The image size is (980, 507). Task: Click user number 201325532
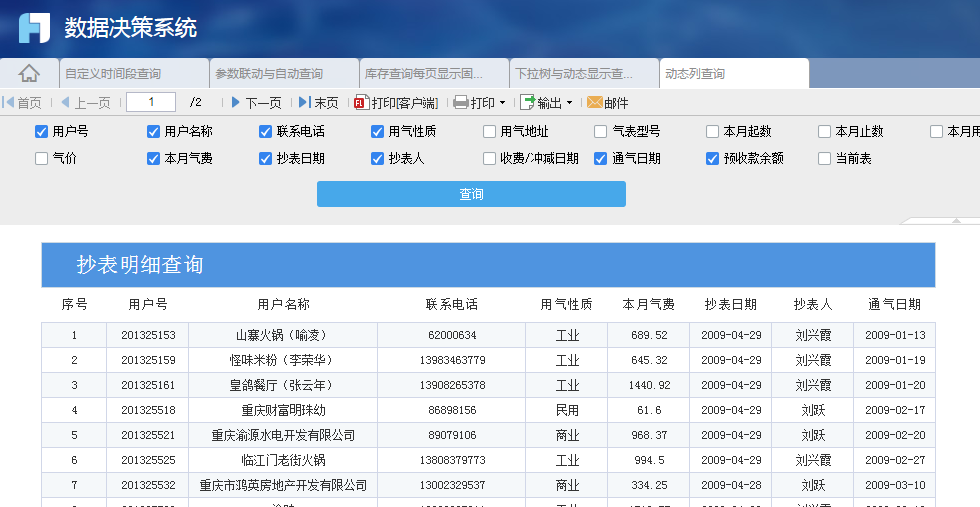(148, 485)
